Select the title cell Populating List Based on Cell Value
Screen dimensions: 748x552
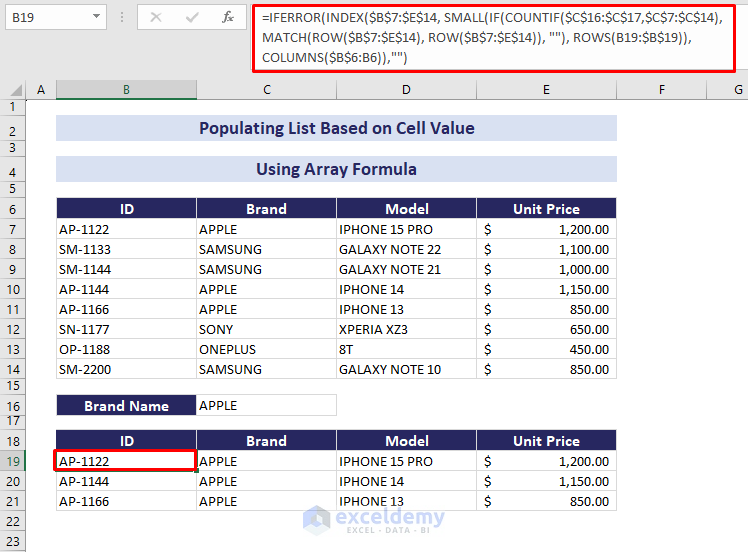[x=336, y=128]
